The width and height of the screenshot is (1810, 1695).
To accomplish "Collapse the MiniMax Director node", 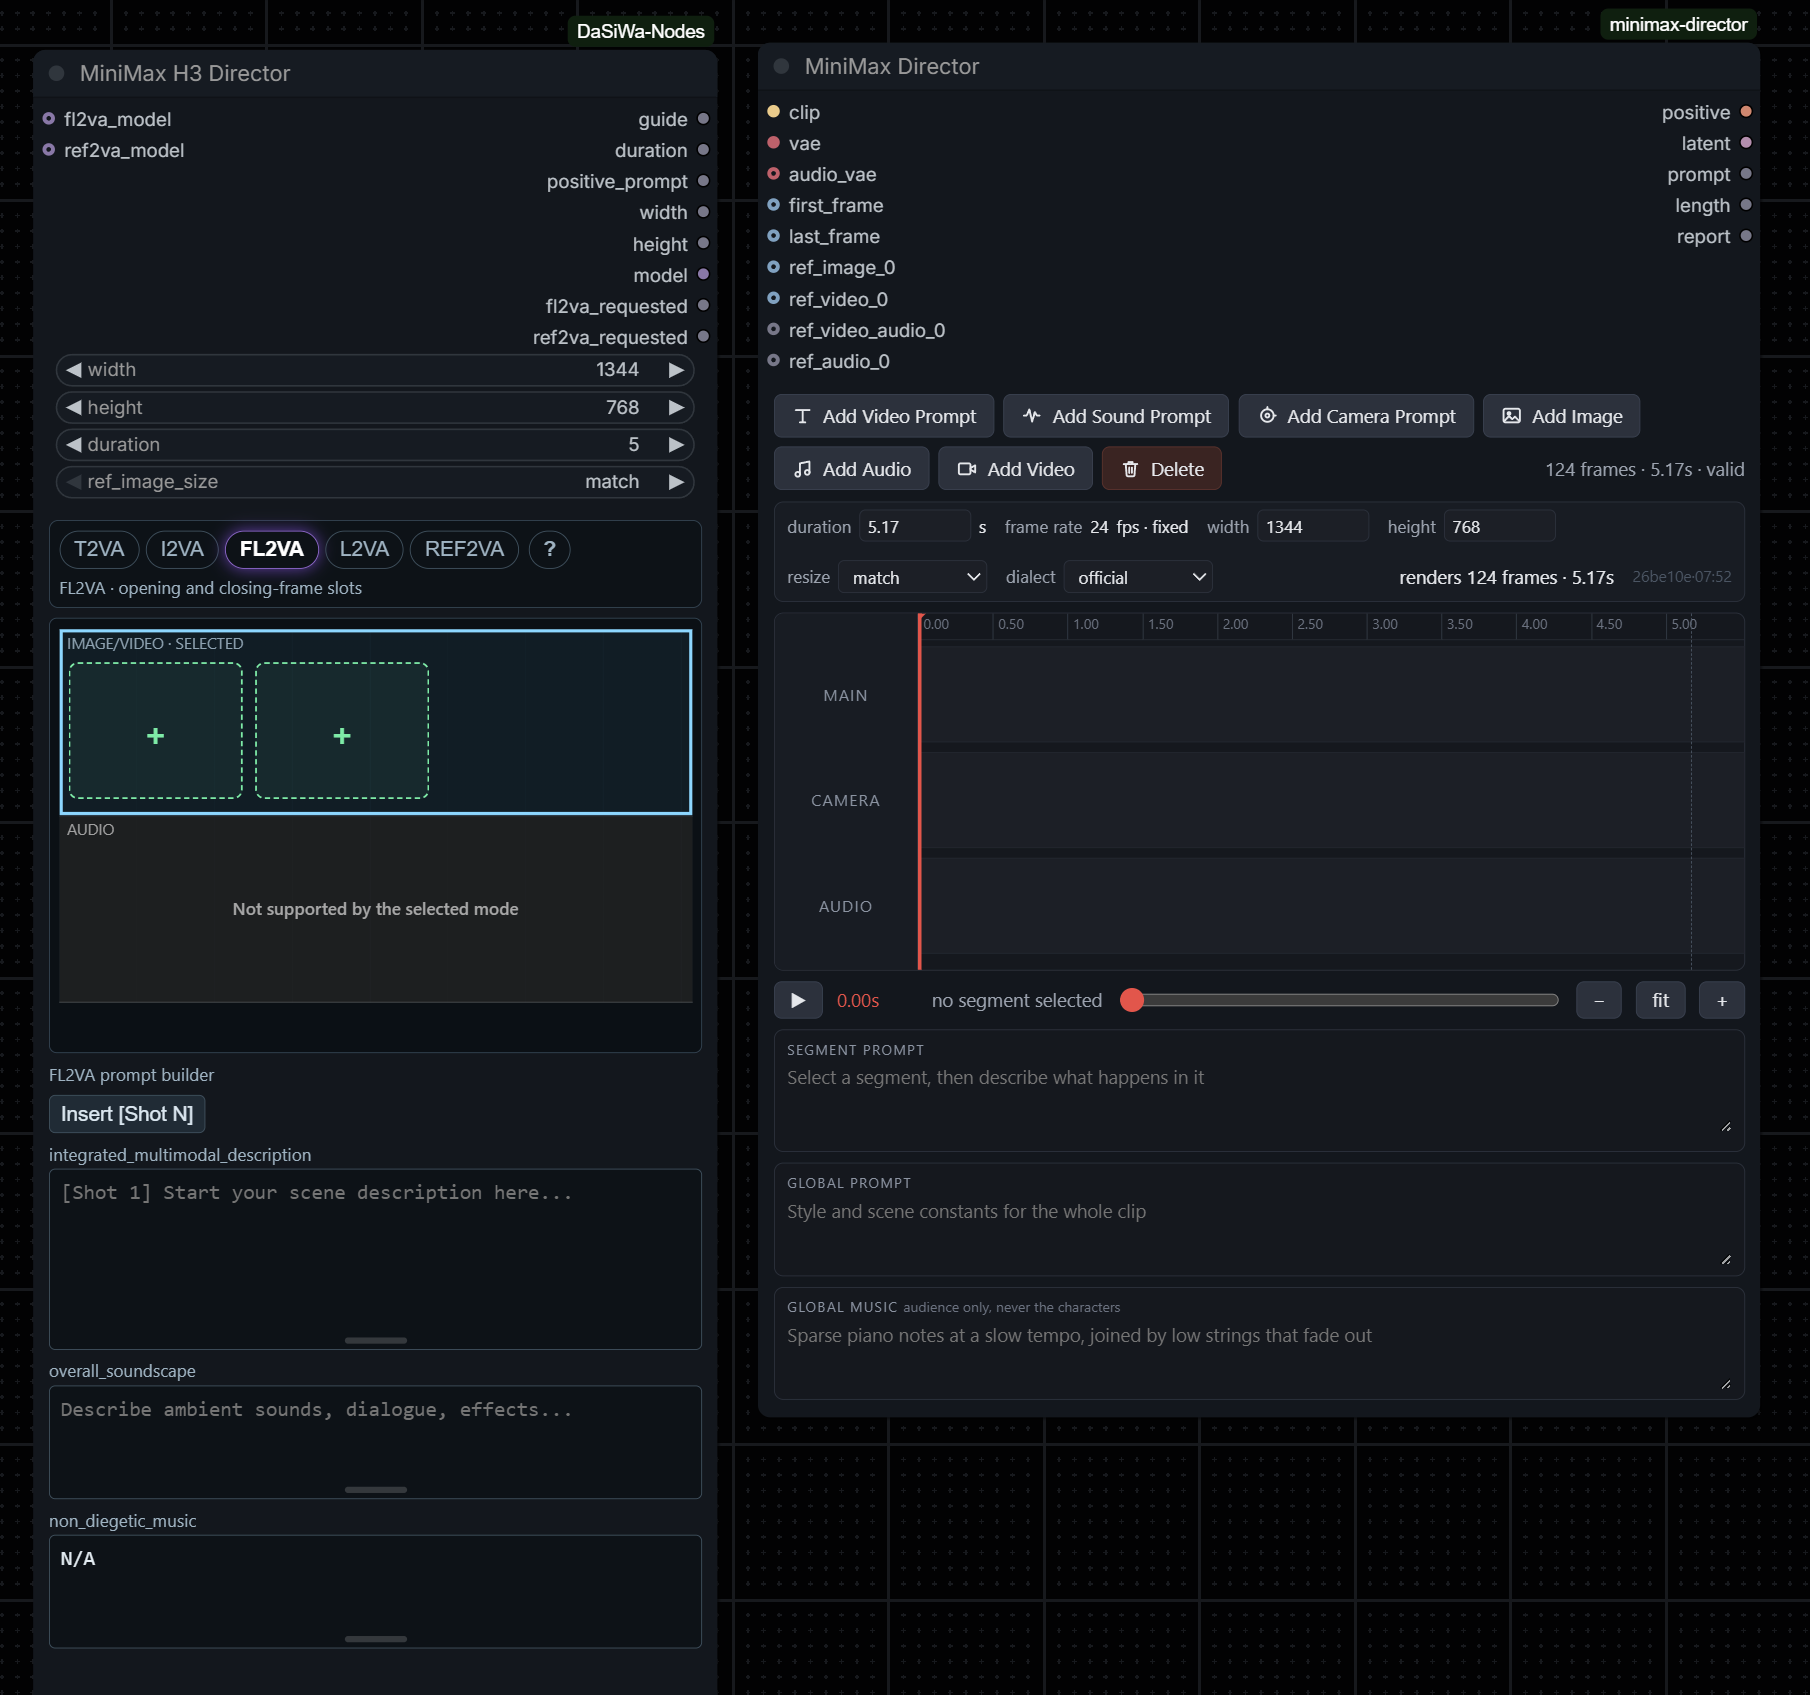I will 782,66.
